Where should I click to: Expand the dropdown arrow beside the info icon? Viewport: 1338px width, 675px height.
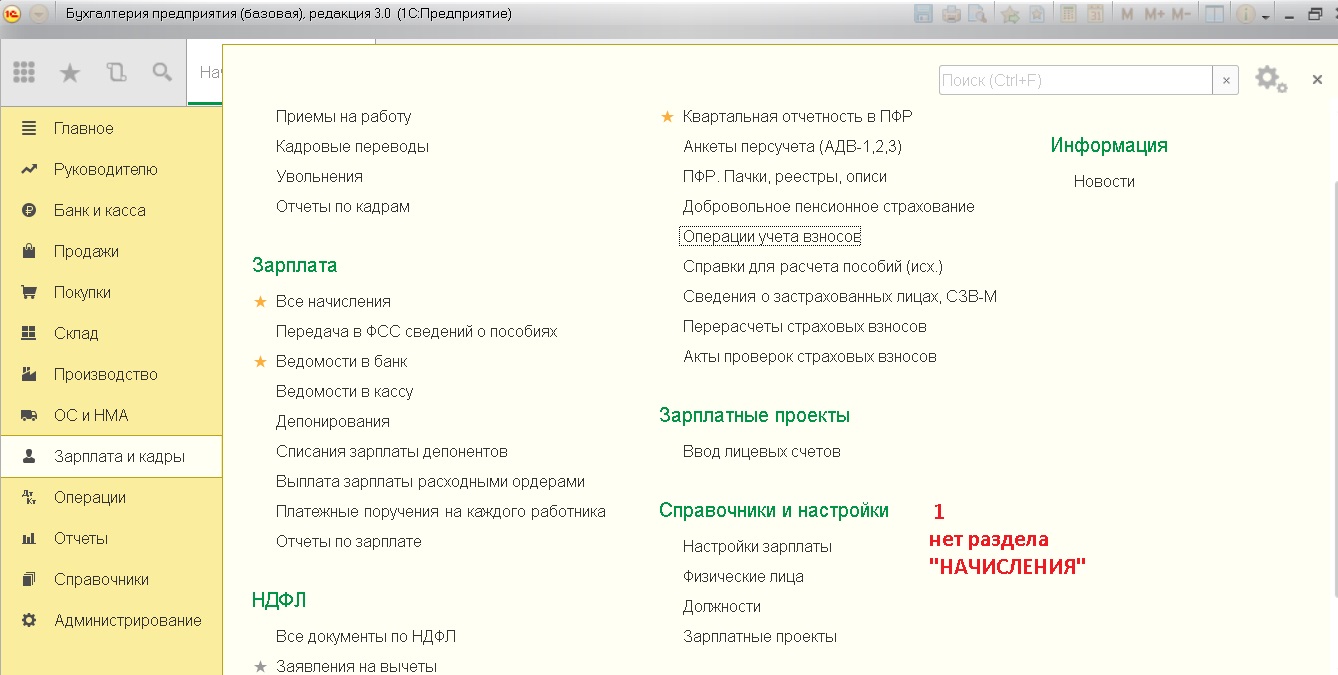1265,16
